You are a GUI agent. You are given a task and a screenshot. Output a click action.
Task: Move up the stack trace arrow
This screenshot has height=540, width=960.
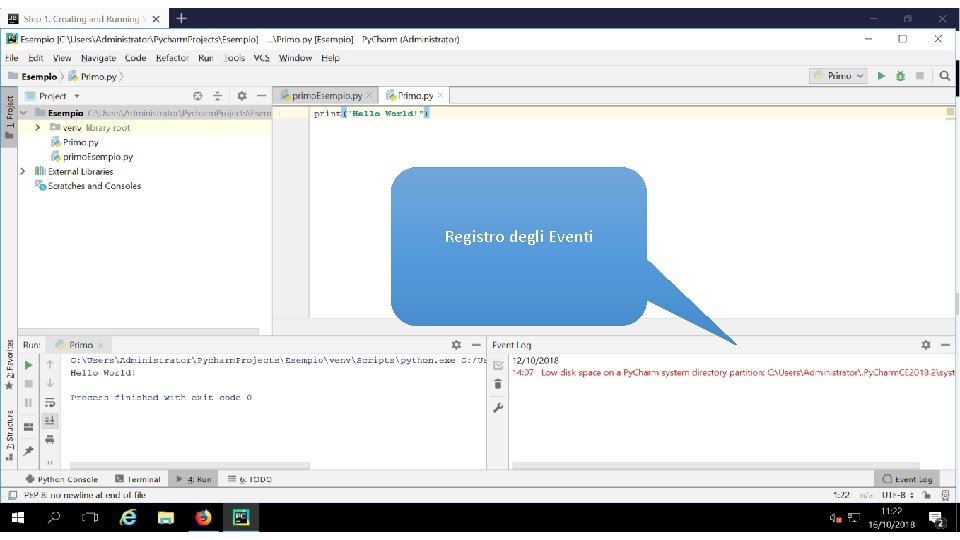(x=50, y=365)
